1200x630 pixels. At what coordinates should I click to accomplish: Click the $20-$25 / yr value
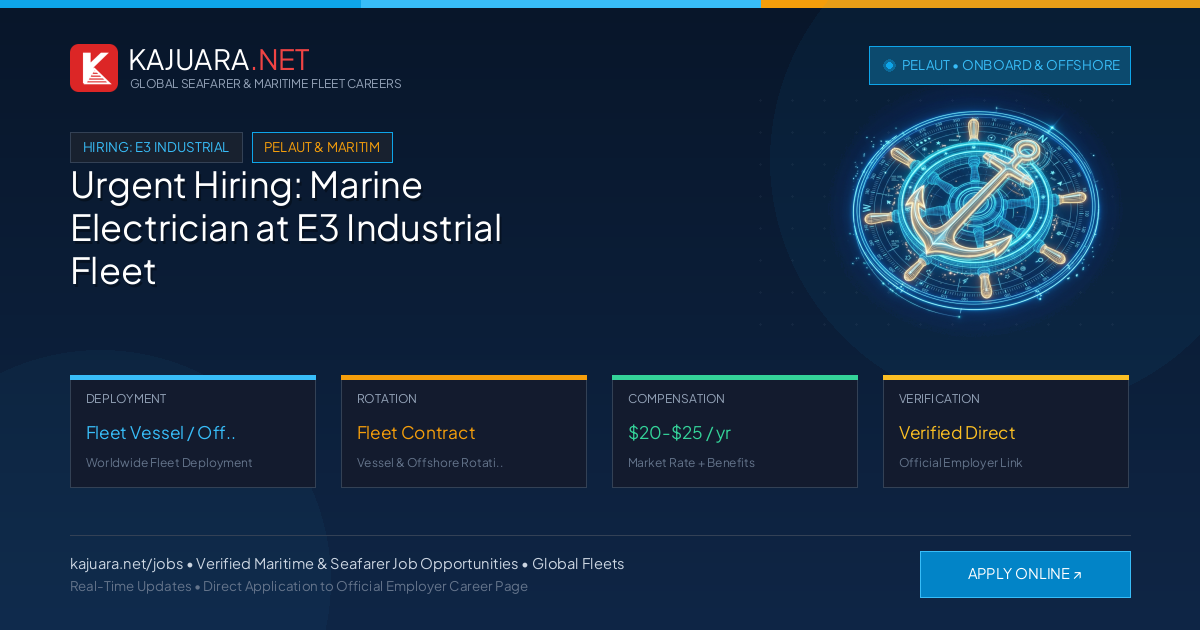(679, 433)
